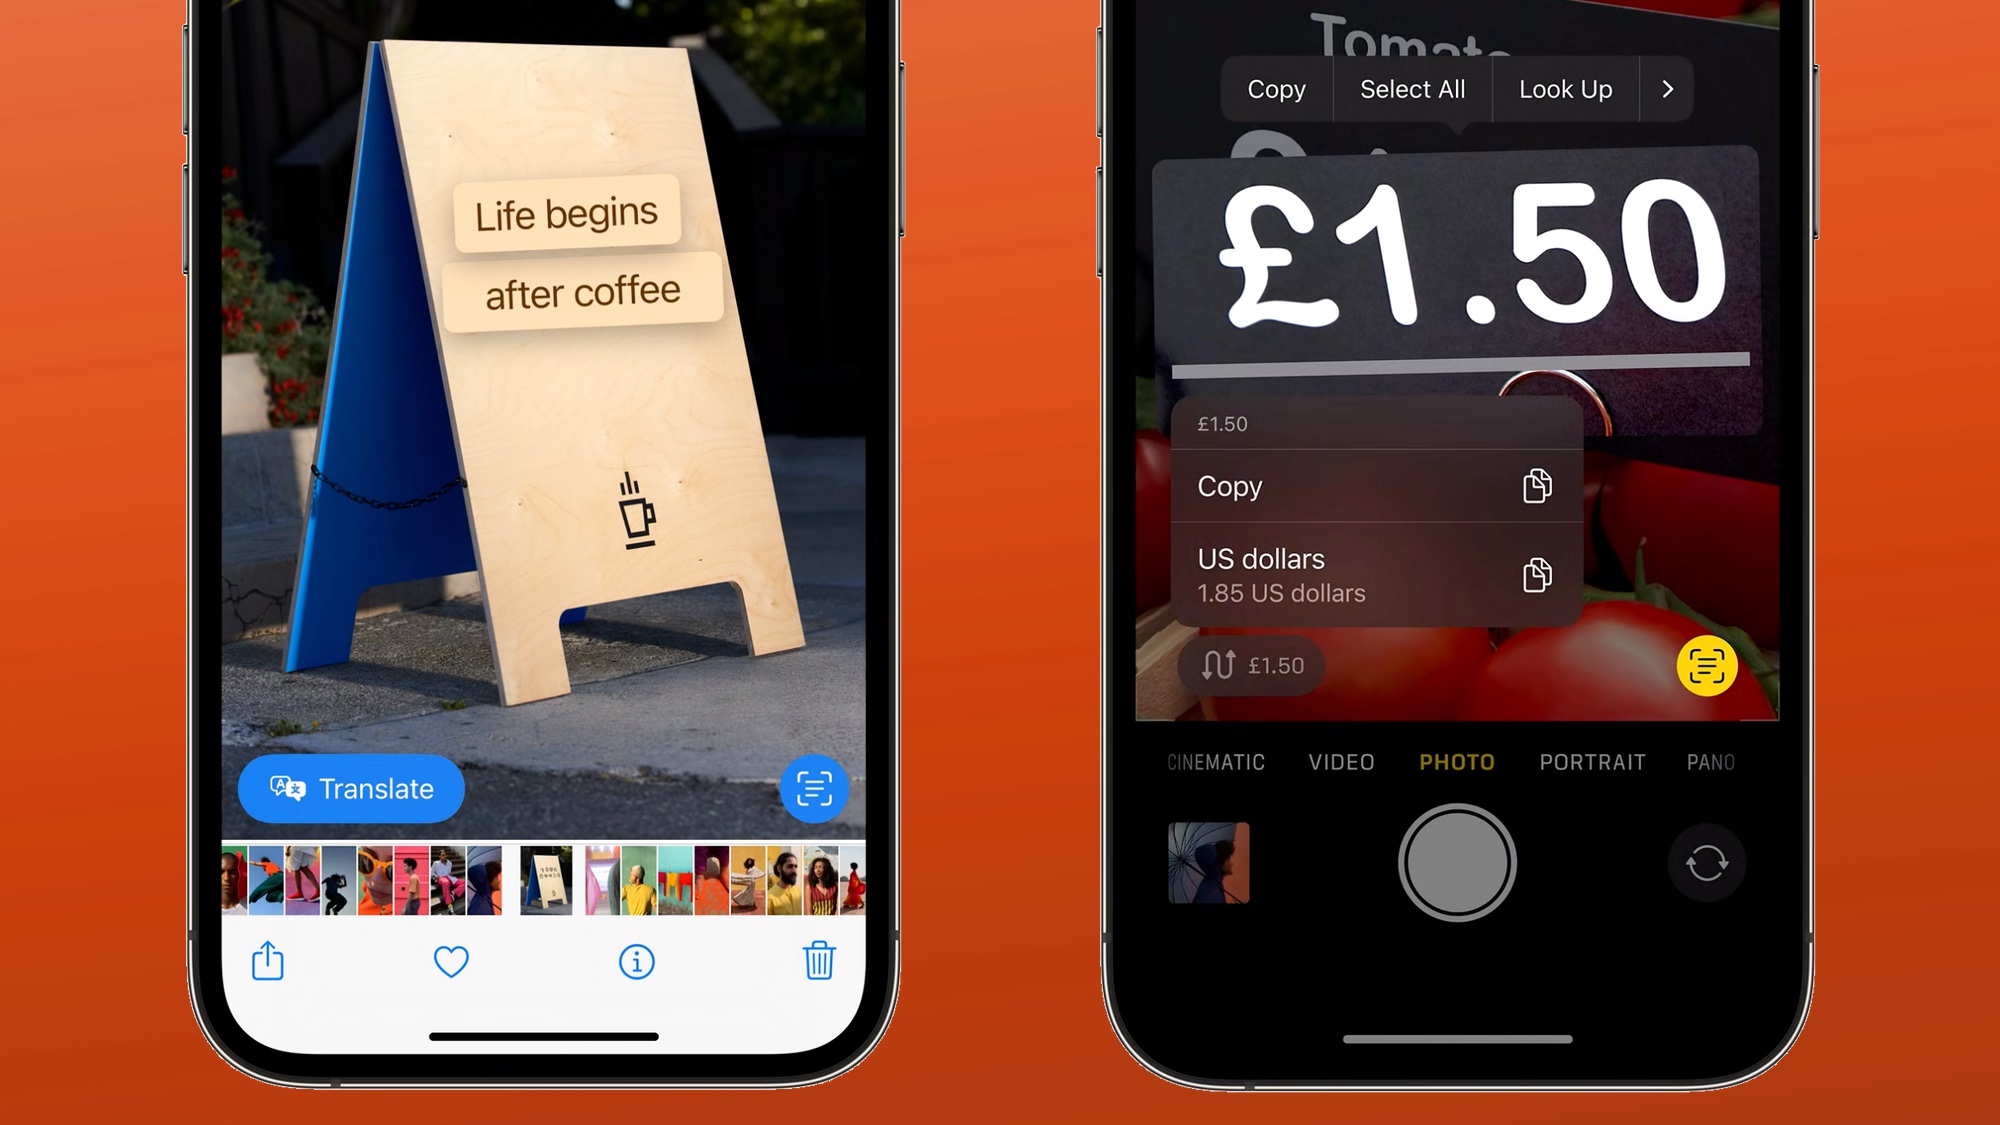Tap the CINEMATIC tab in camera modes
This screenshot has height=1125, width=2000.
tap(1214, 762)
